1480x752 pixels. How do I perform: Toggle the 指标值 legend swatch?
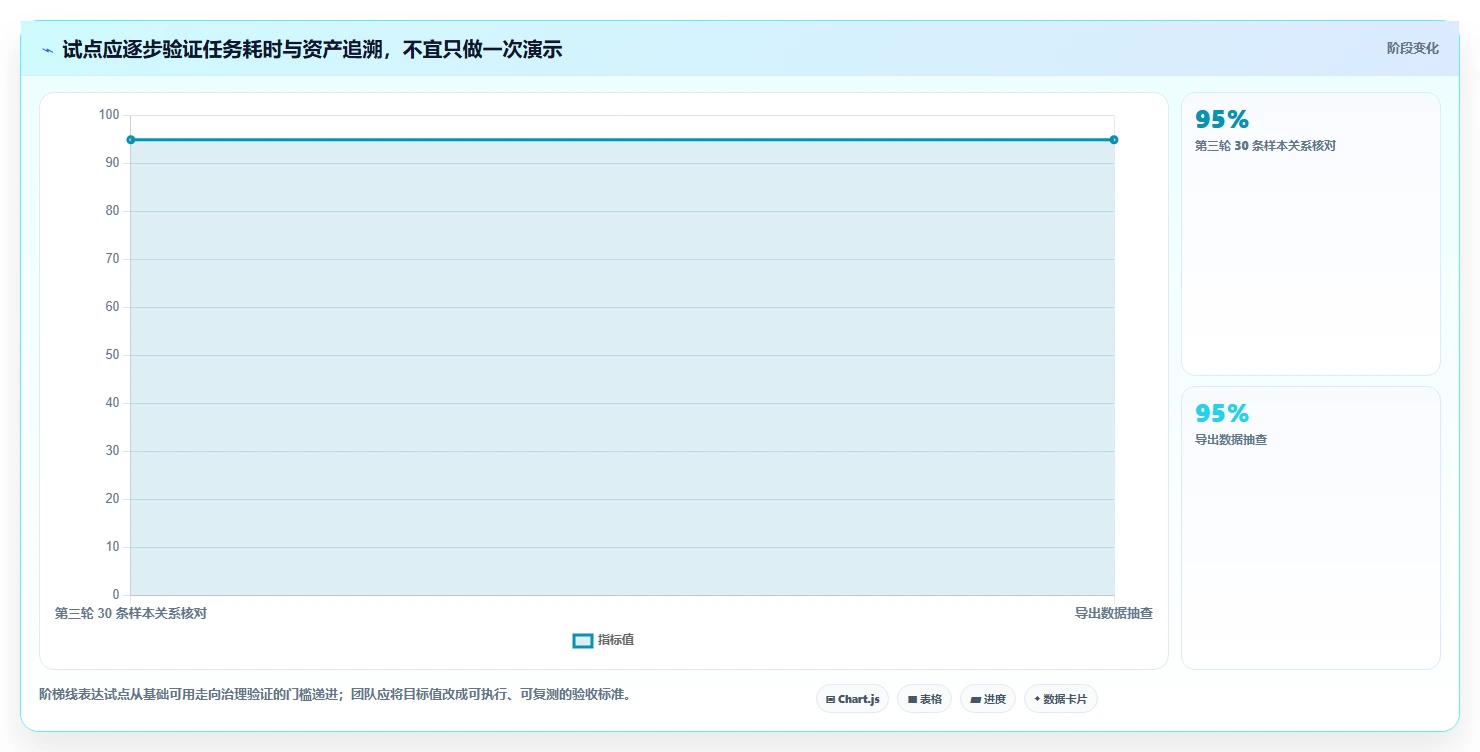[x=583, y=640]
